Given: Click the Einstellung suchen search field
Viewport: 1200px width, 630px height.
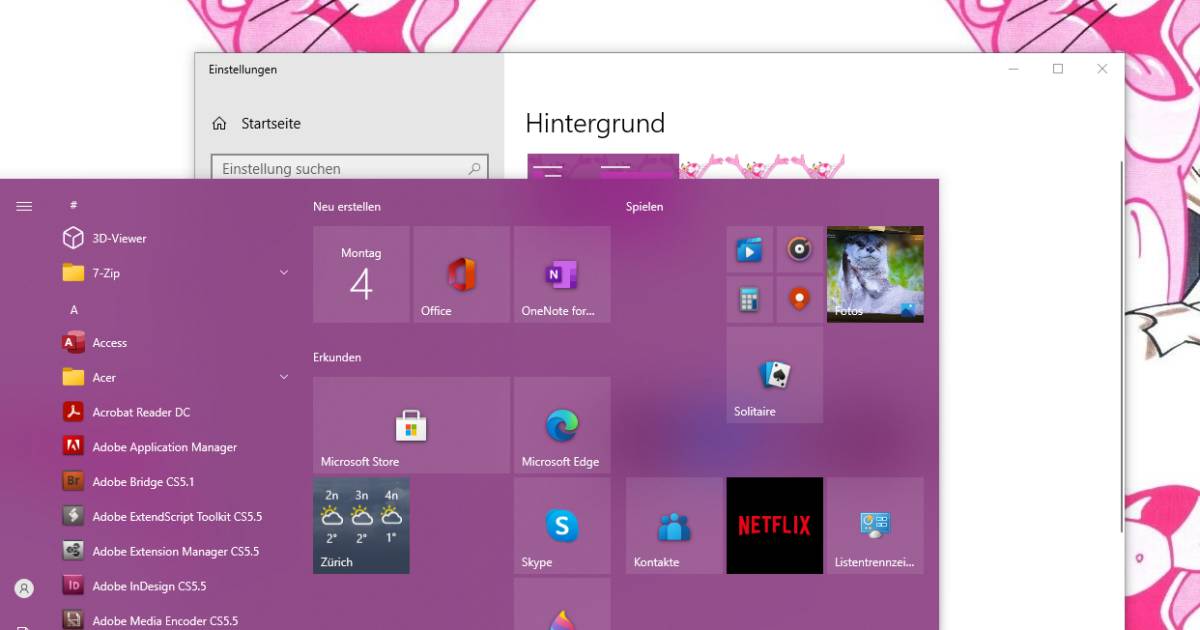Looking at the screenshot, I should (340, 169).
